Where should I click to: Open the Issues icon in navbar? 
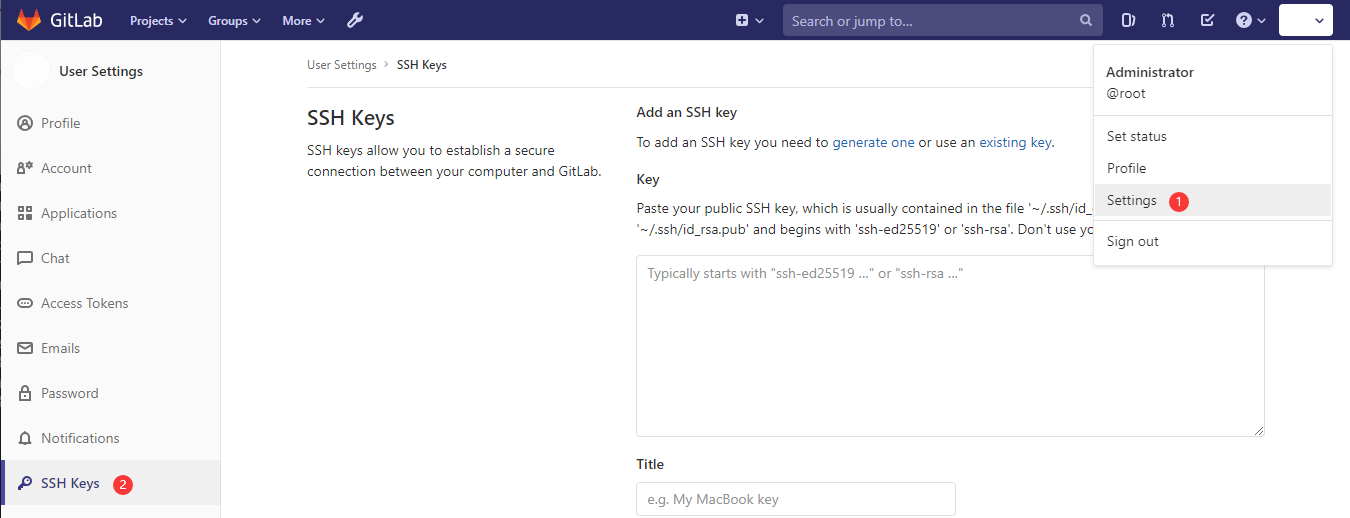tap(1128, 20)
